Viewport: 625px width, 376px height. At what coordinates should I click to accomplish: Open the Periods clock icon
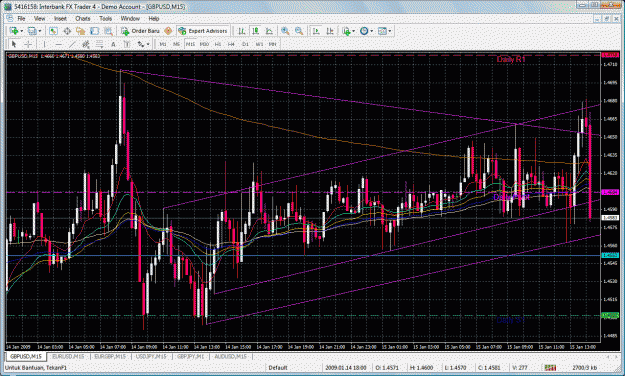(x=364, y=31)
